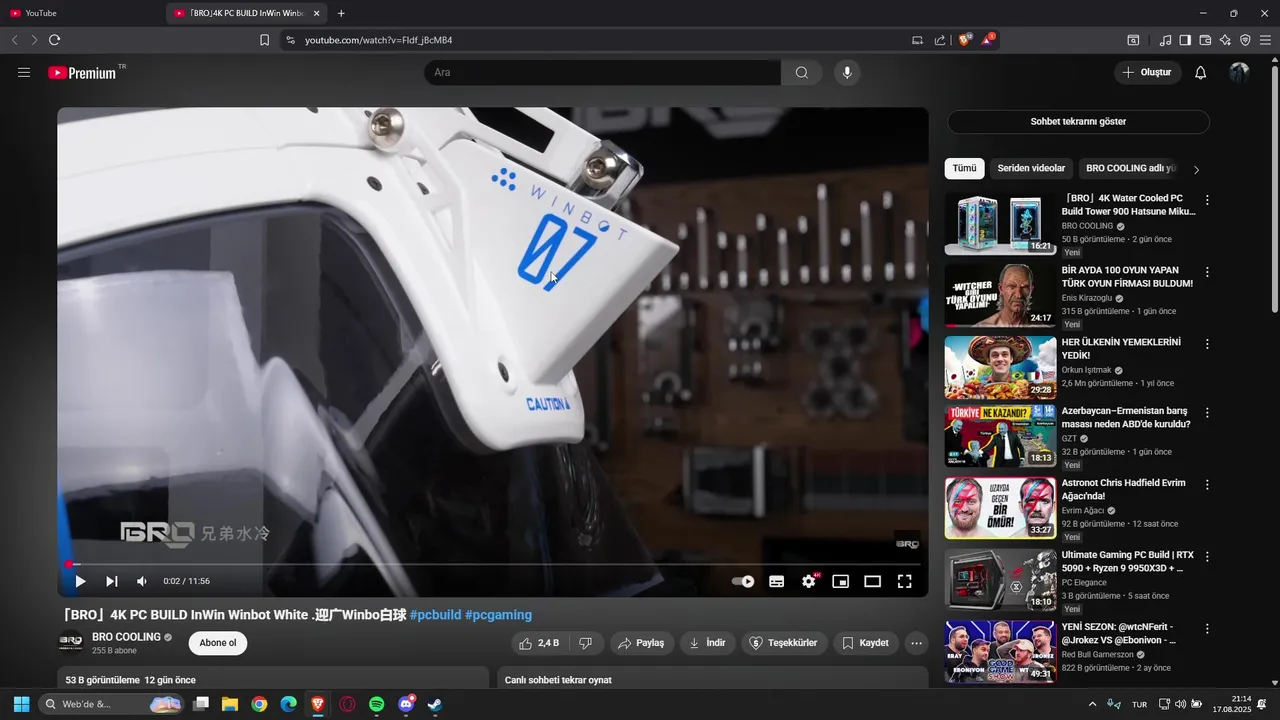Play the video

click(x=80, y=581)
